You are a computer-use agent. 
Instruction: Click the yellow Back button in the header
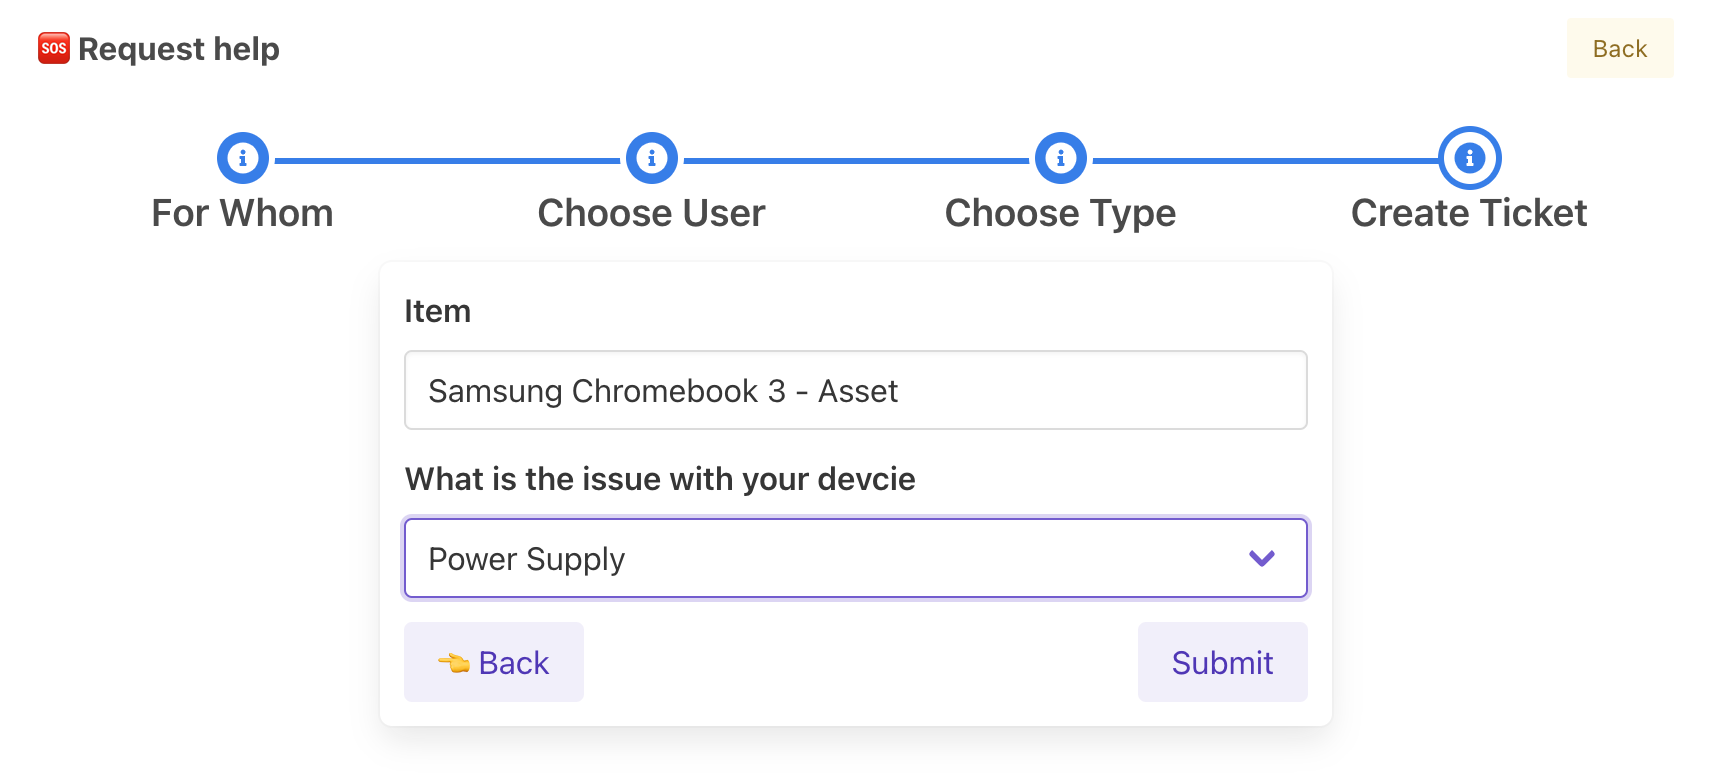tap(1620, 48)
